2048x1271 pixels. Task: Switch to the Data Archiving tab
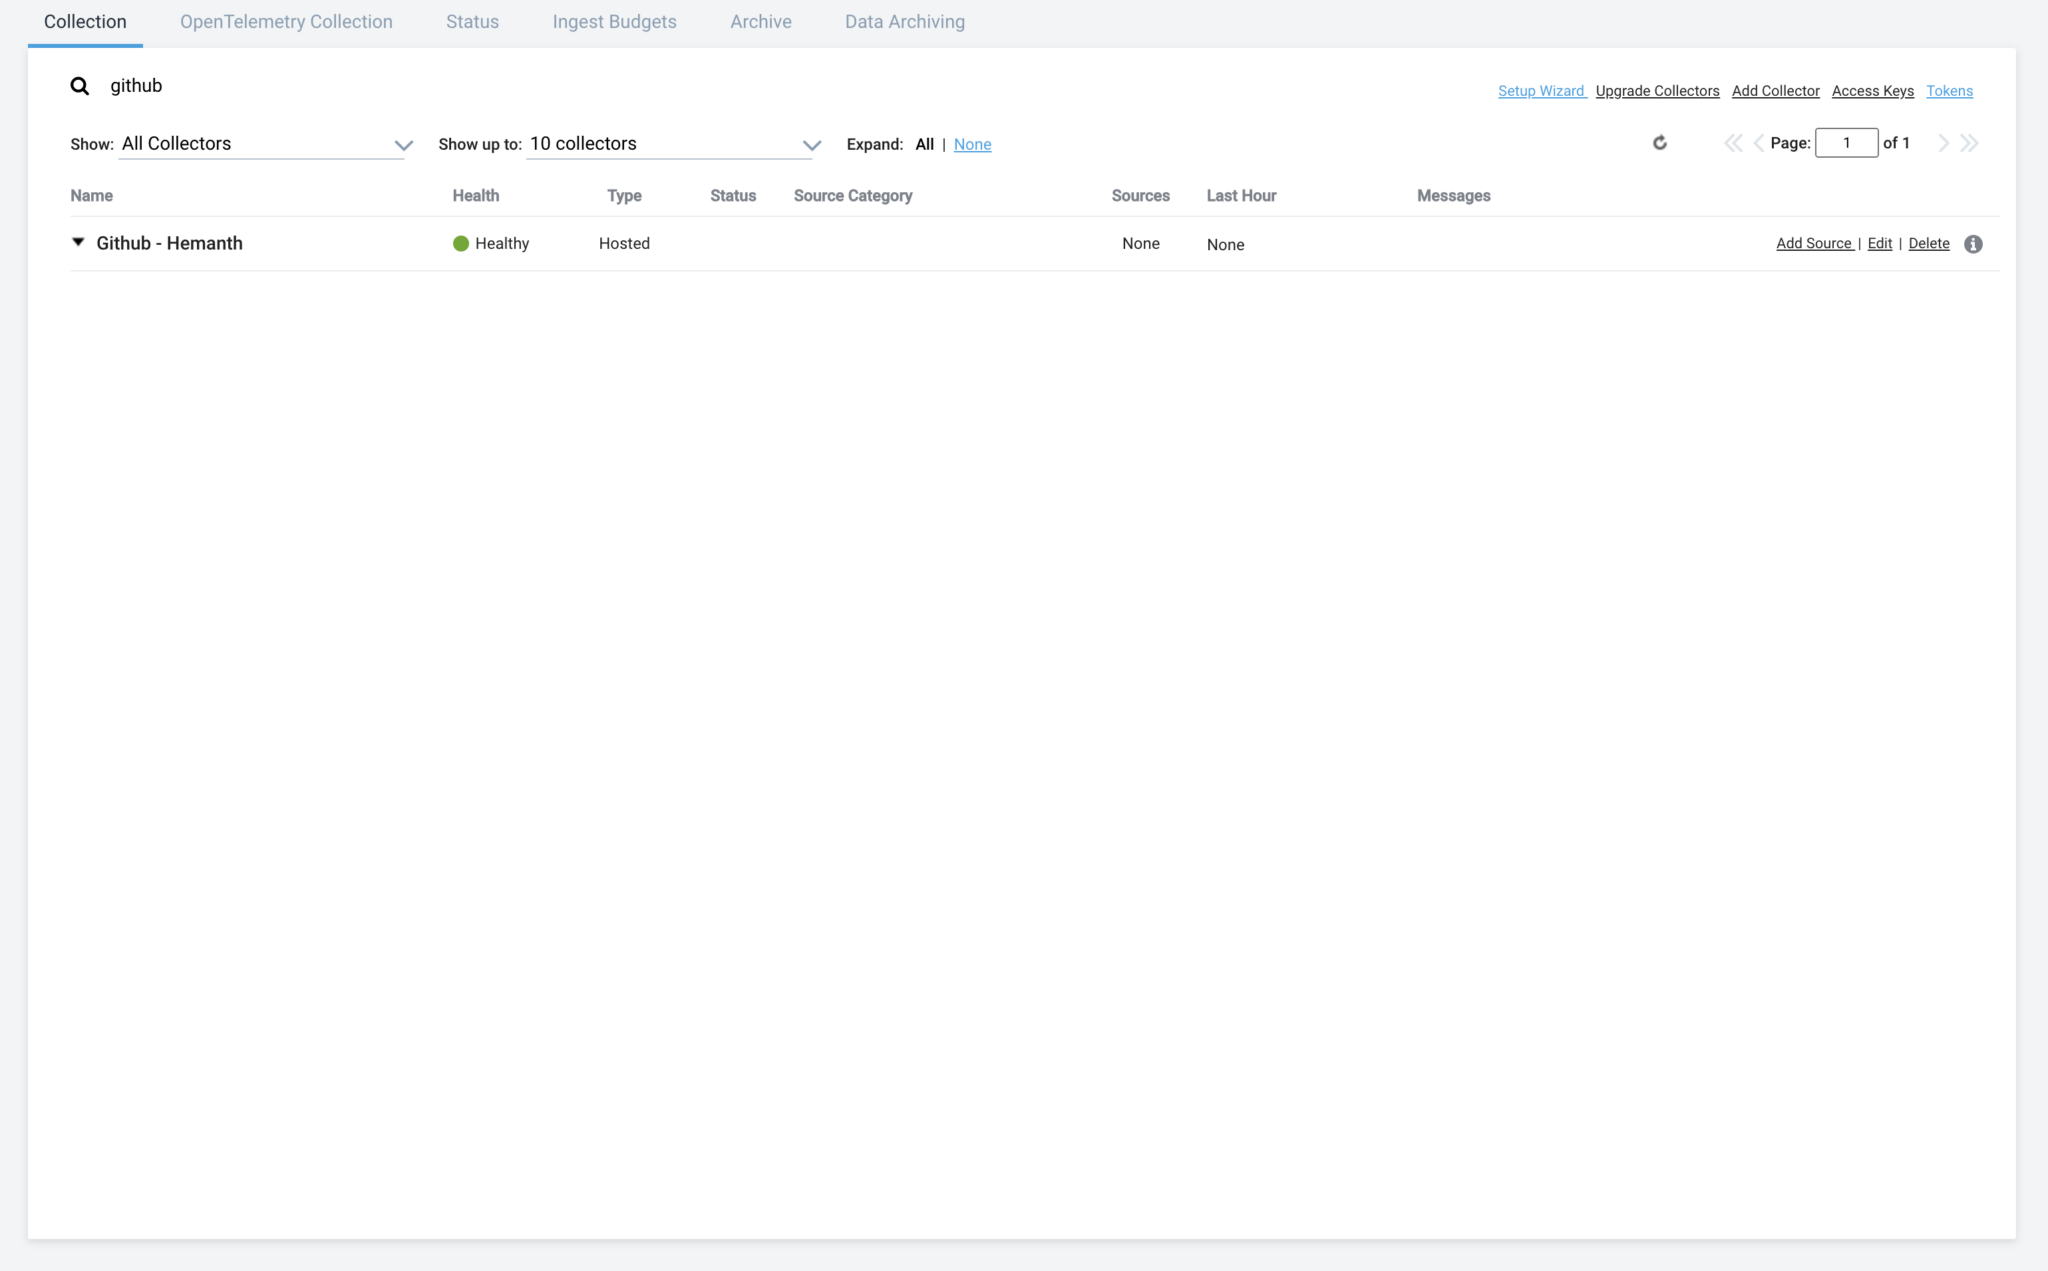904,22
